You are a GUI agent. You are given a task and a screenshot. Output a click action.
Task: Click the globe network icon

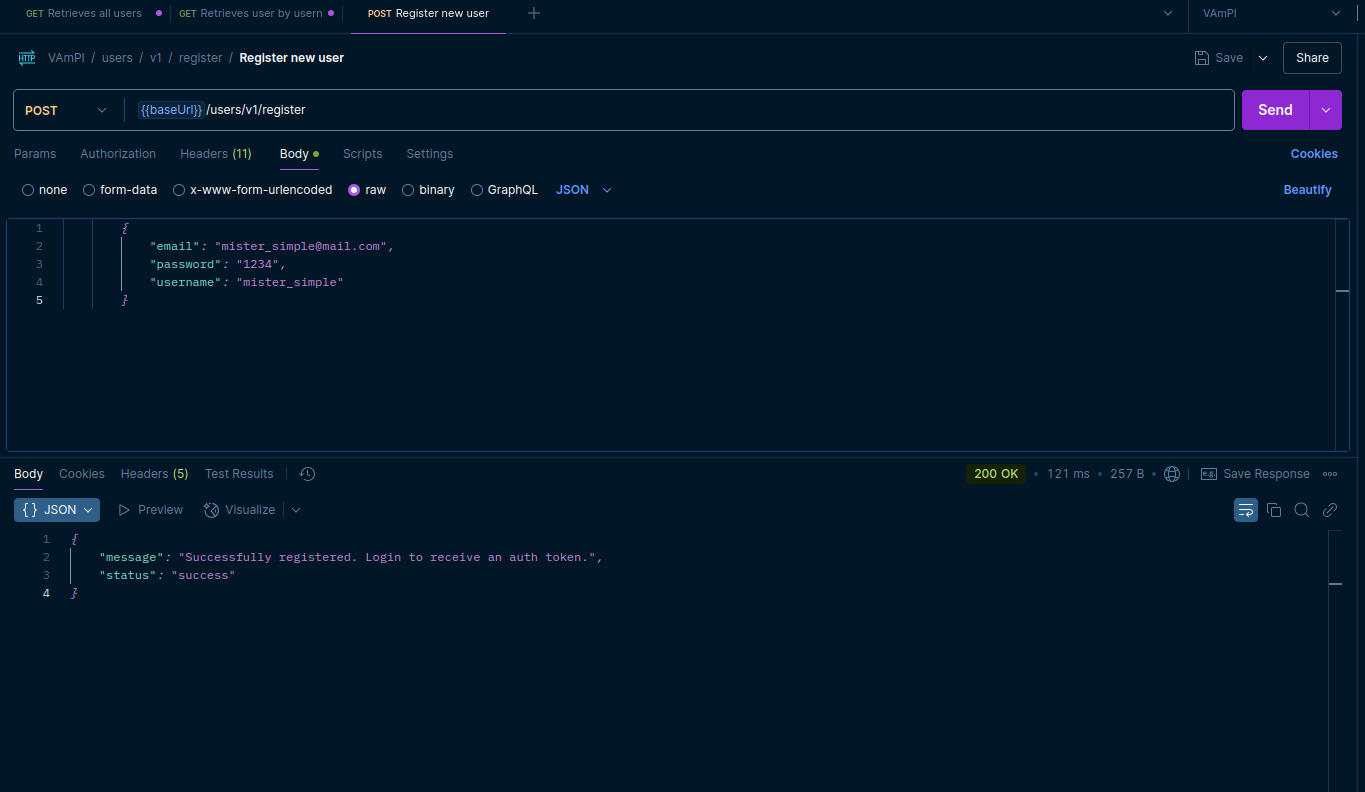point(1172,474)
